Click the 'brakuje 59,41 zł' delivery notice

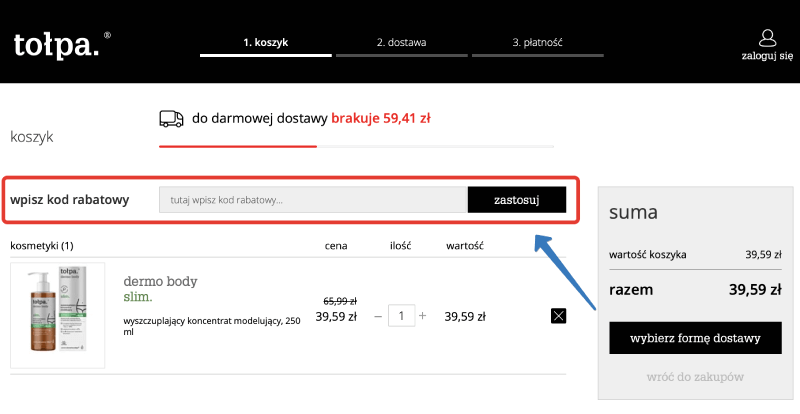pyautogui.click(x=381, y=118)
